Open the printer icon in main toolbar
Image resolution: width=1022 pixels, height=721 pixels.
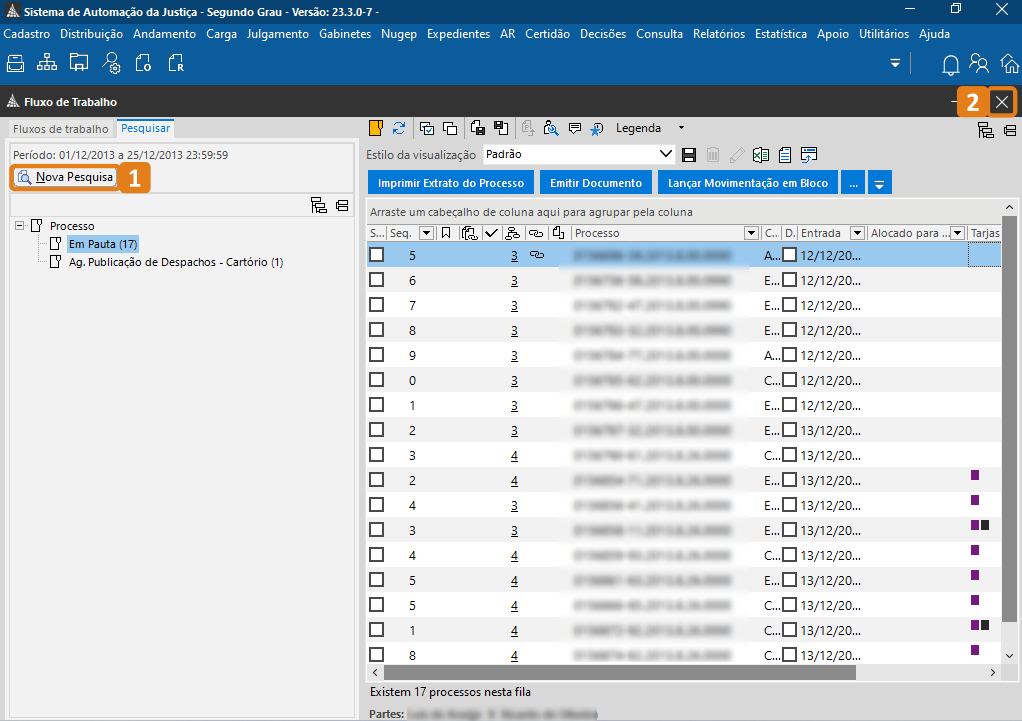16,63
